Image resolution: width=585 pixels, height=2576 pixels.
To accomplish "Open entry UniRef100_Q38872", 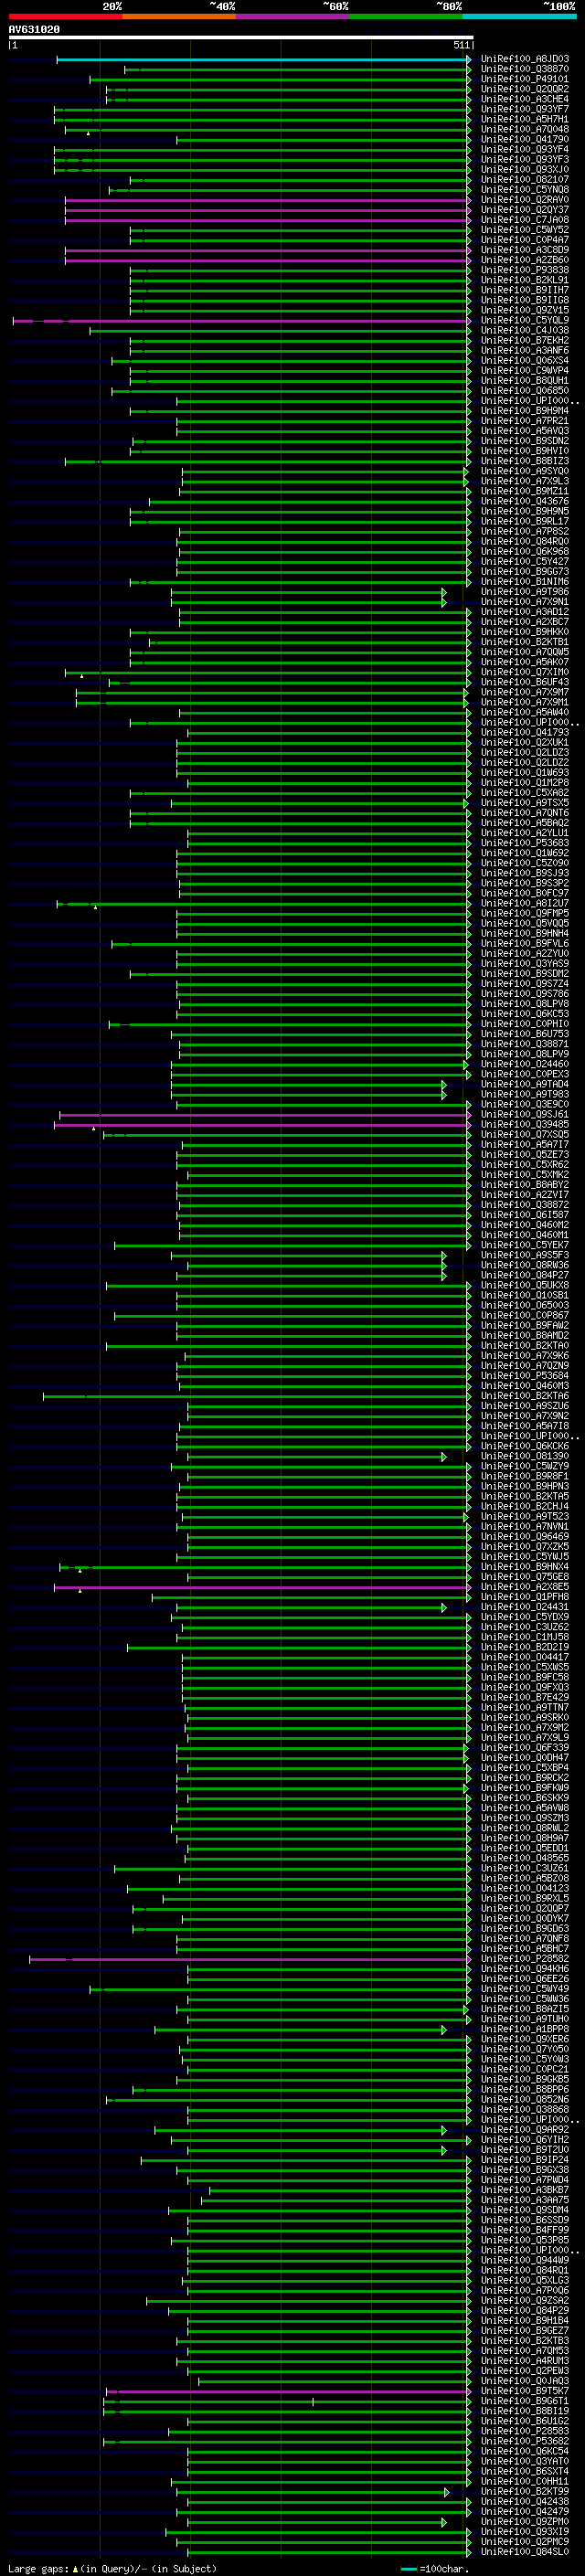I will coord(525,1205).
